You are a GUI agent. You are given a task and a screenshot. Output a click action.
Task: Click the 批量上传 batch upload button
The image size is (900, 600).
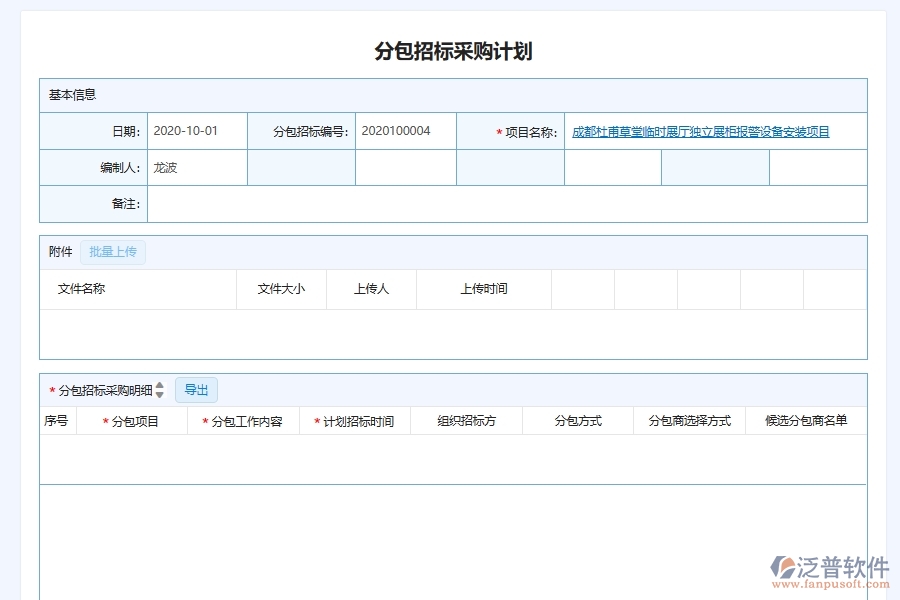coord(113,252)
